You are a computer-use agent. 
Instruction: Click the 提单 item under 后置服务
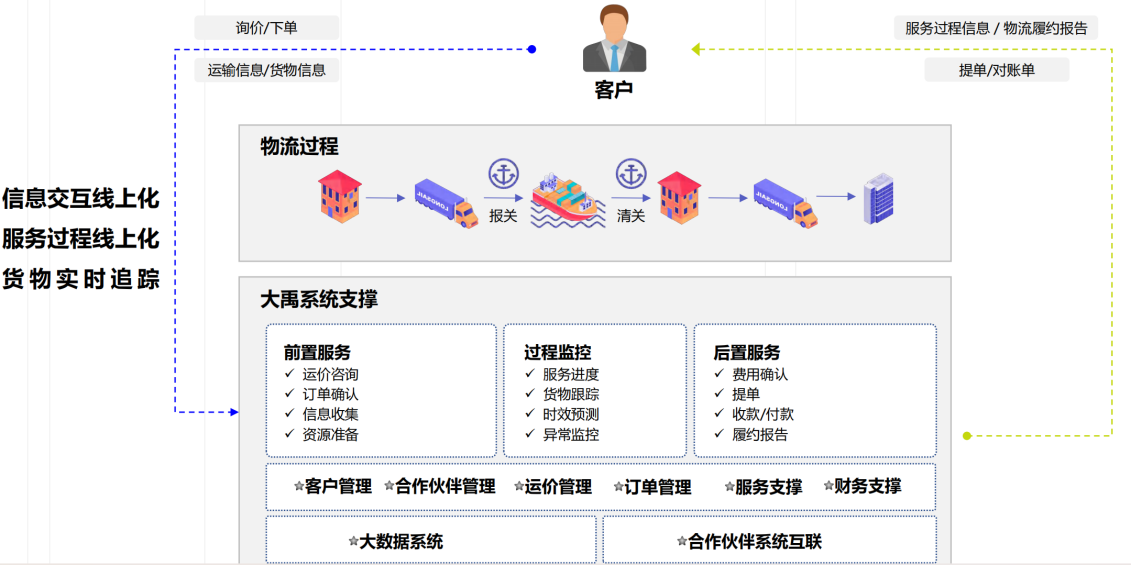[x=746, y=395]
